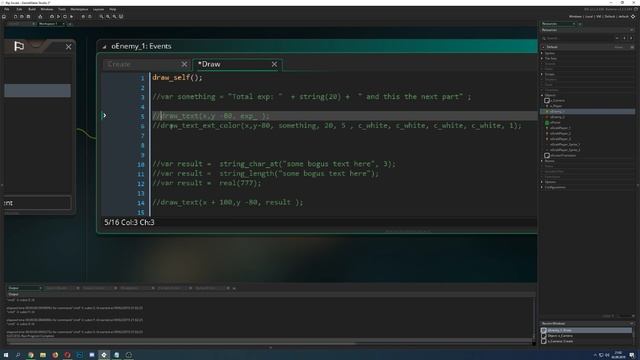This screenshot has height=360, width=640.
Task: Open the Marketplace menu
Action: pyautogui.click(x=79, y=9)
